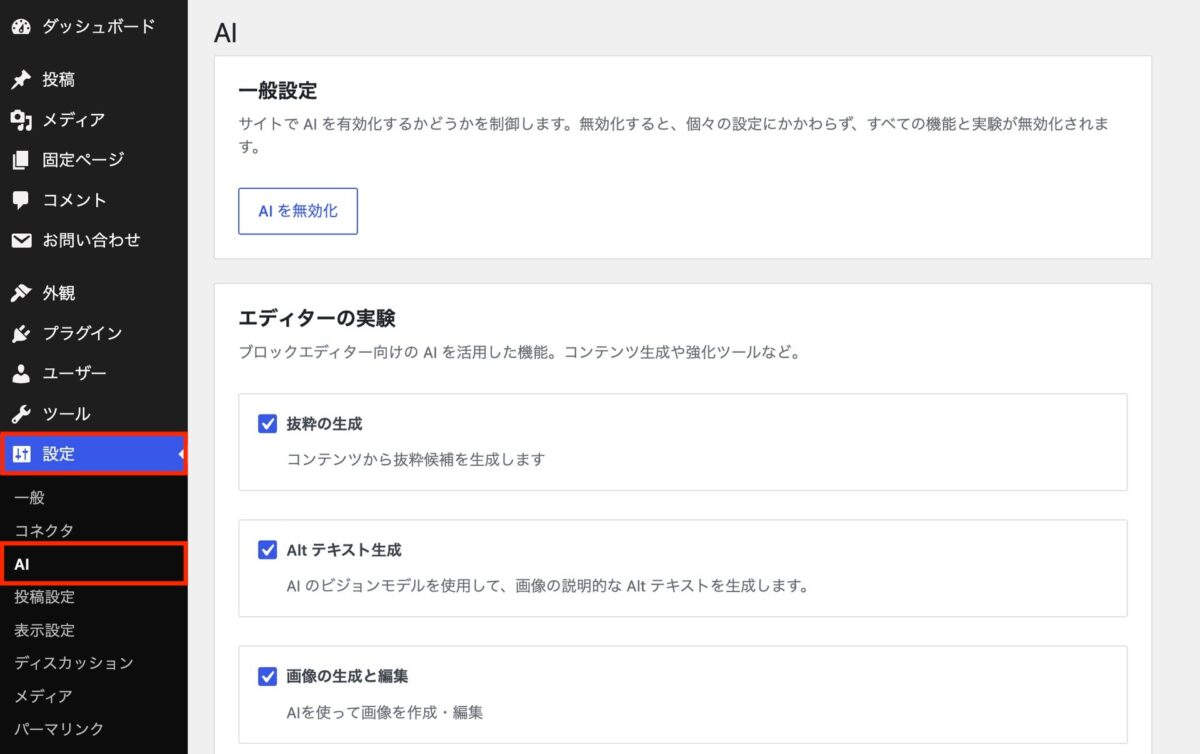
Task: Click the Dashboard gauge icon
Action: 21,27
